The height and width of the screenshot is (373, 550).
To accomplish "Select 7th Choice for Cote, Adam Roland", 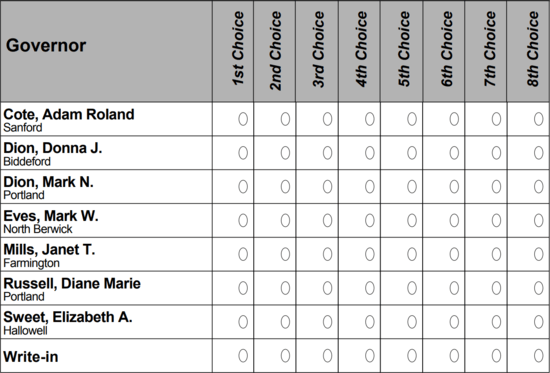I will pyautogui.click(x=496, y=119).
